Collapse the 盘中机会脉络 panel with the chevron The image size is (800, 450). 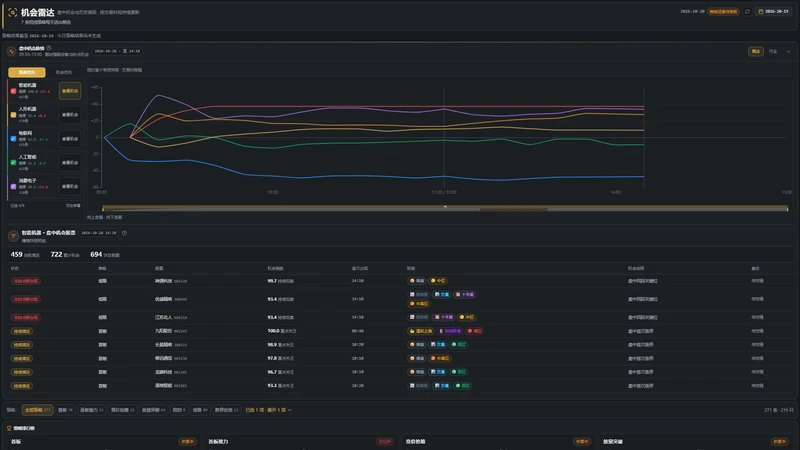[x=788, y=52]
